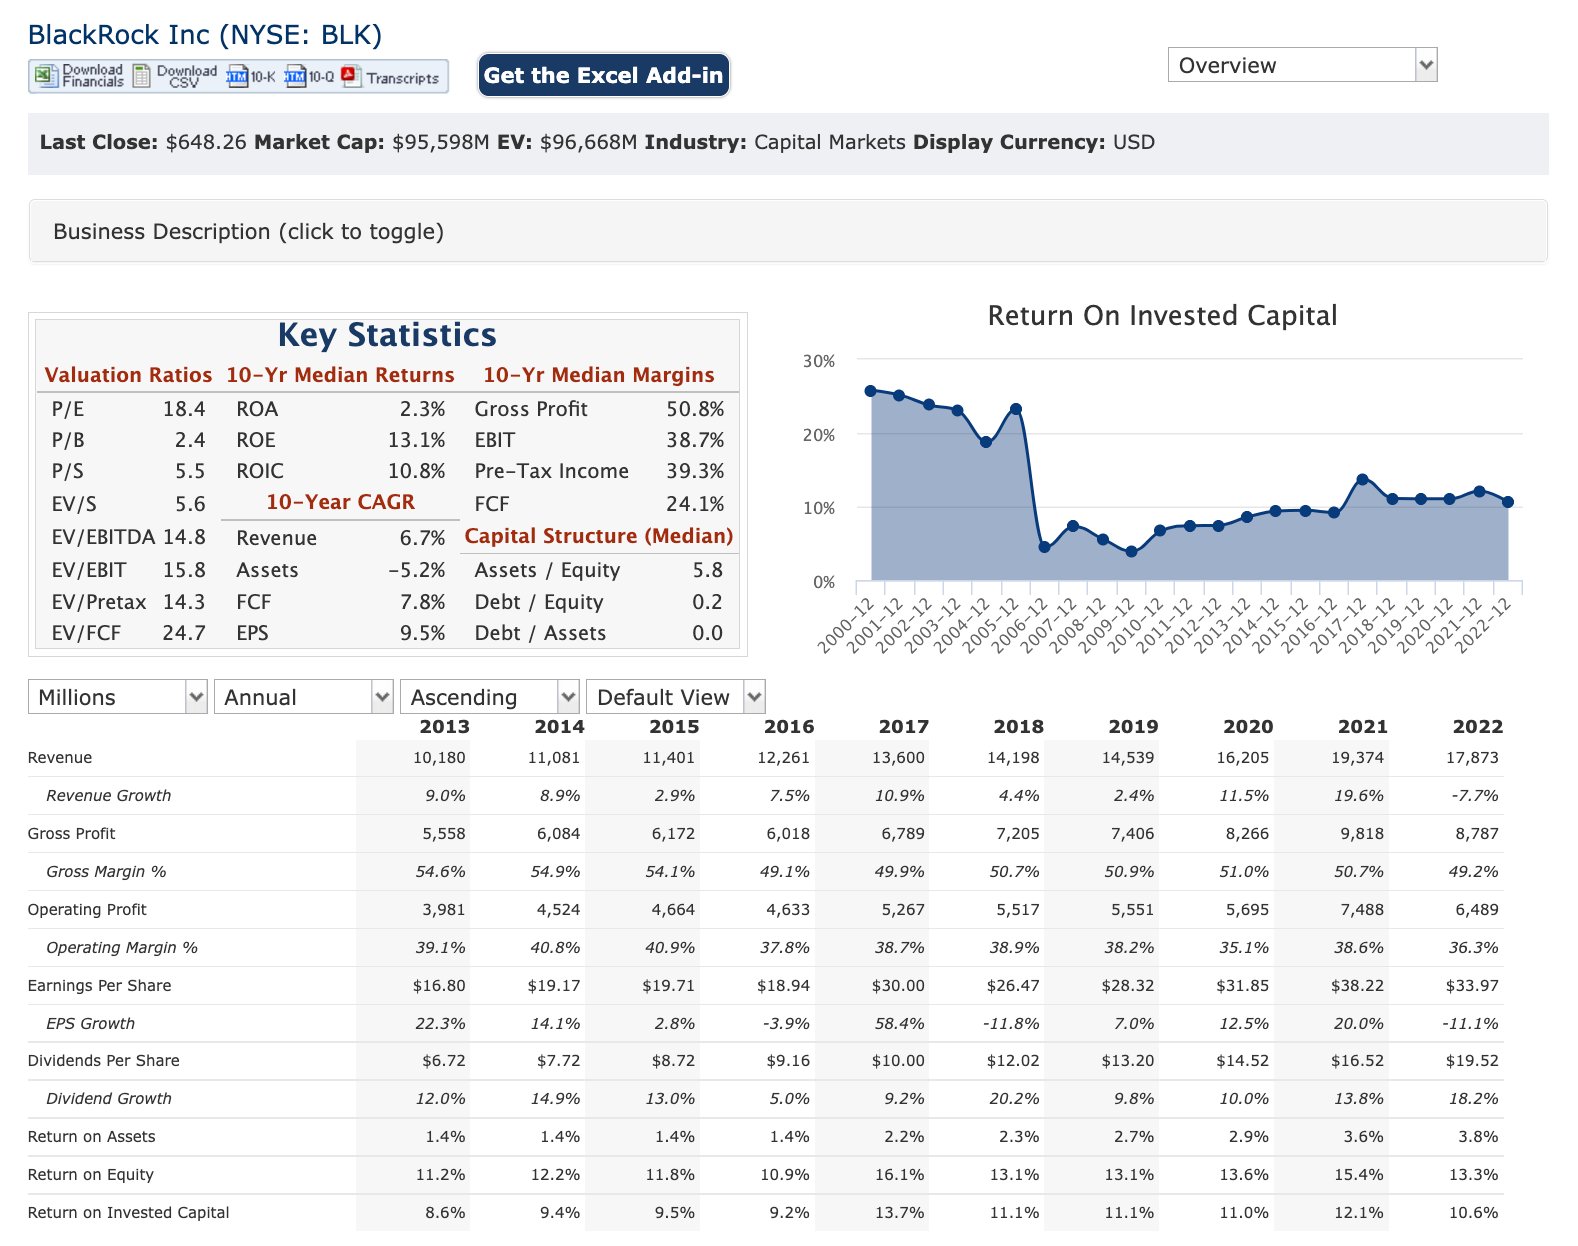Click the 10-Yr Median Margins header
The width and height of the screenshot is (1578, 1246).
pyautogui.click(x=599, y=375)
